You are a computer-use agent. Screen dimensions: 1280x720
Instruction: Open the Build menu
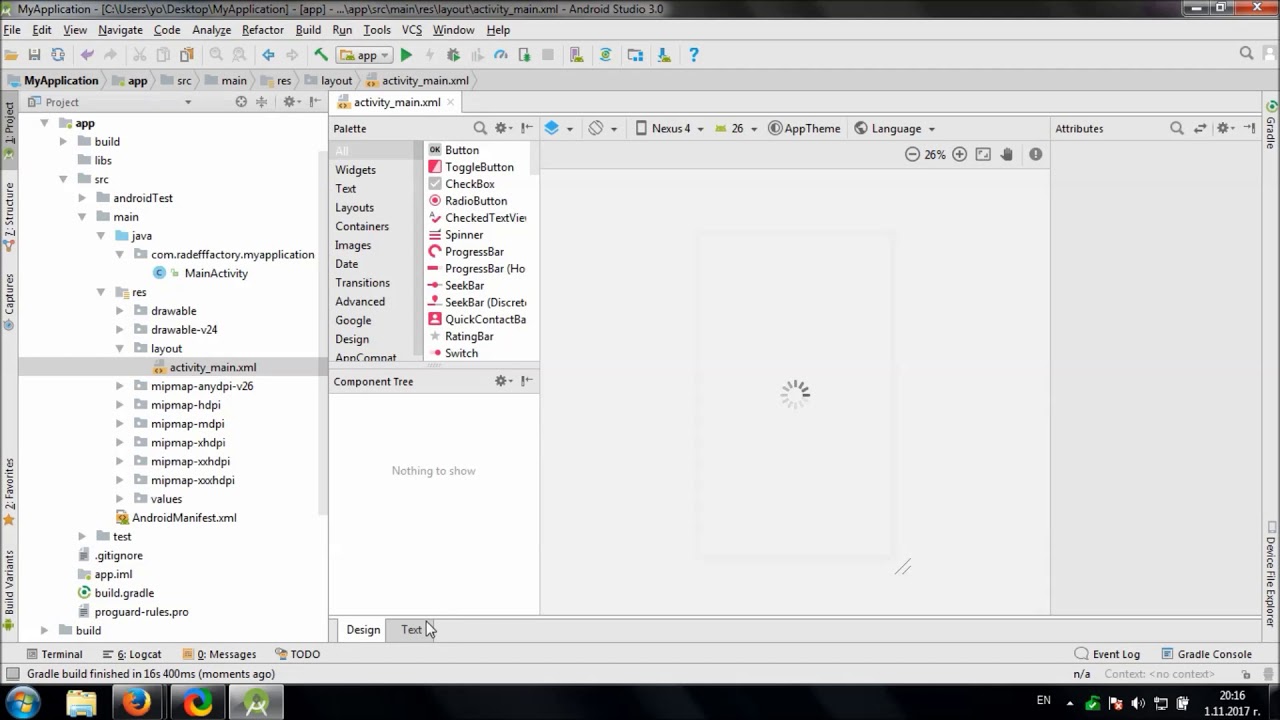(x=308, y=30)
